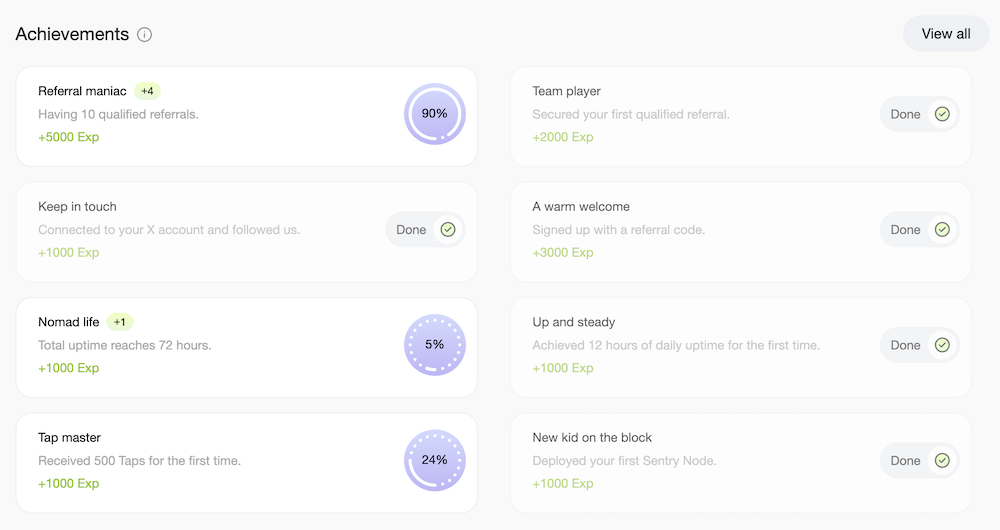1000x530 pixels.
Task: Click the Team player checkmark icon
Action: [x=942, y=114]
